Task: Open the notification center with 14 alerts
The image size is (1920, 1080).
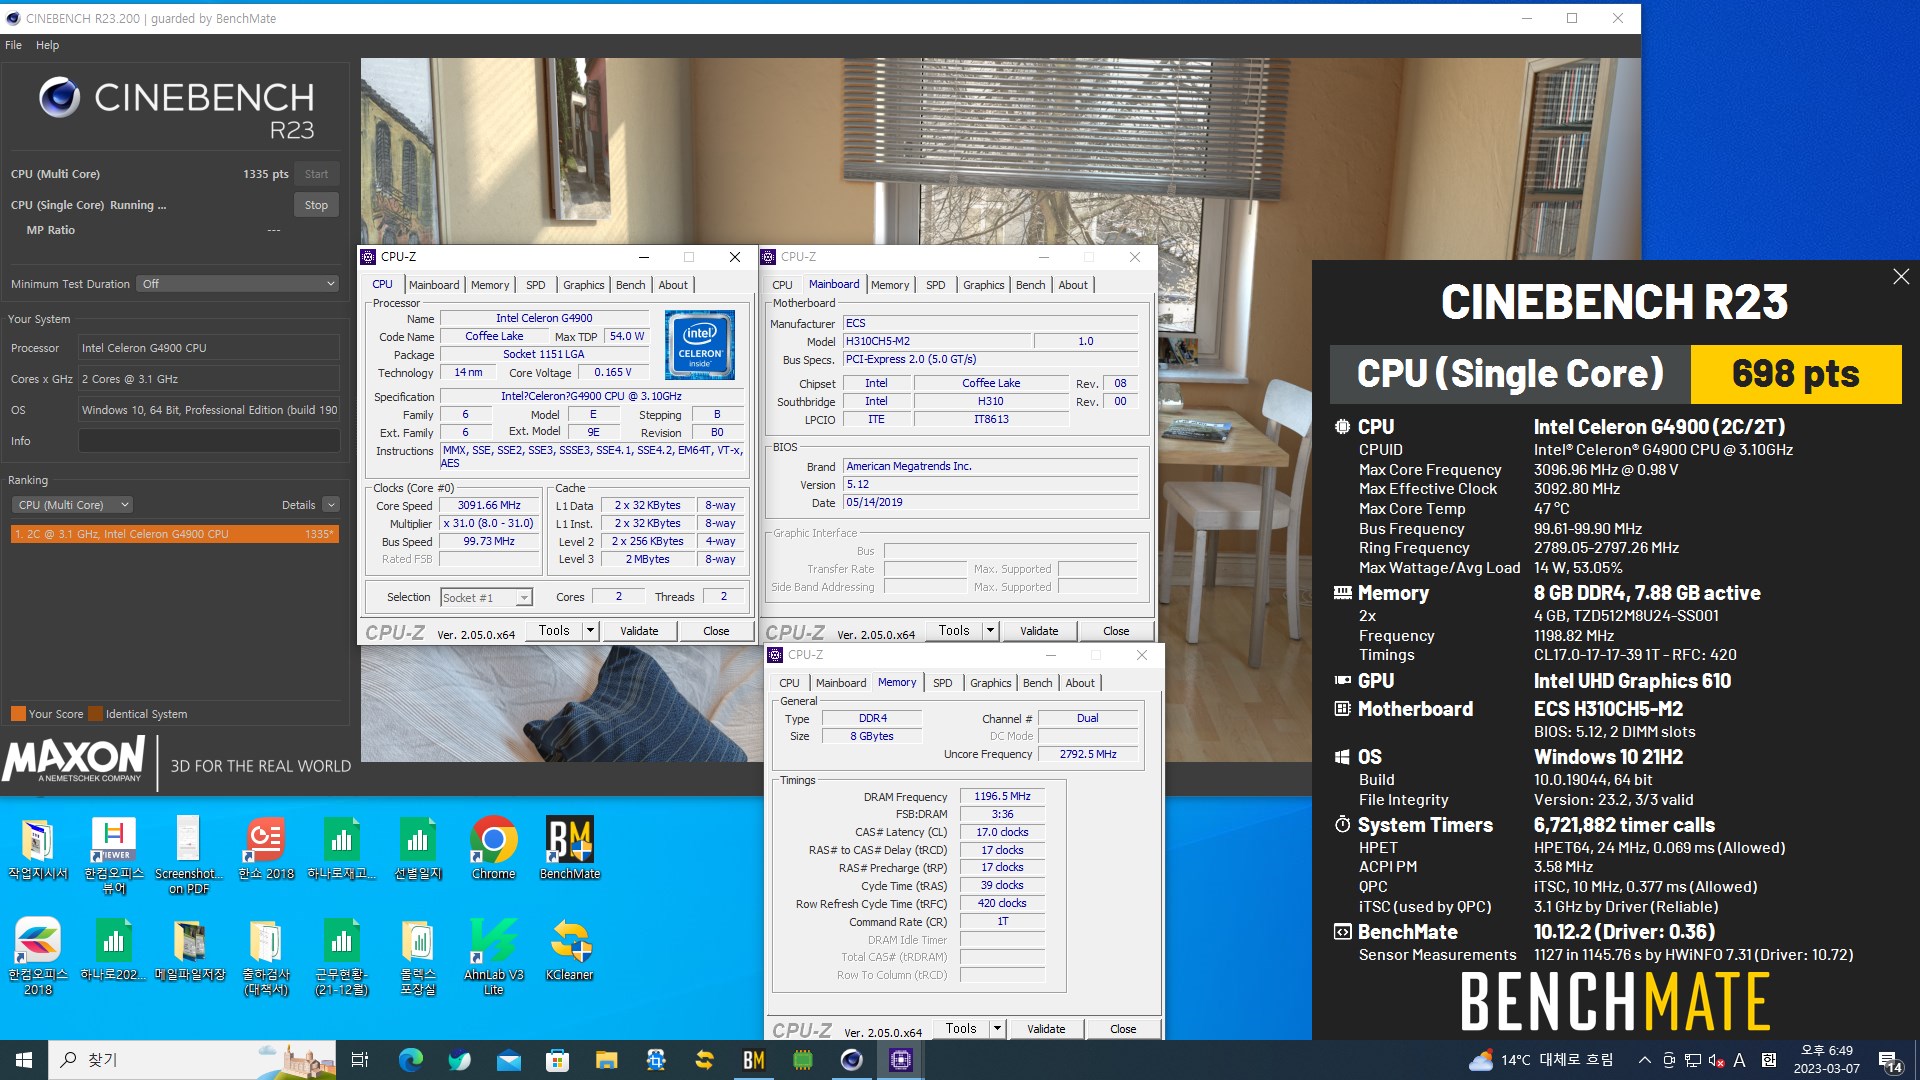Action: coord(1889,1060)
